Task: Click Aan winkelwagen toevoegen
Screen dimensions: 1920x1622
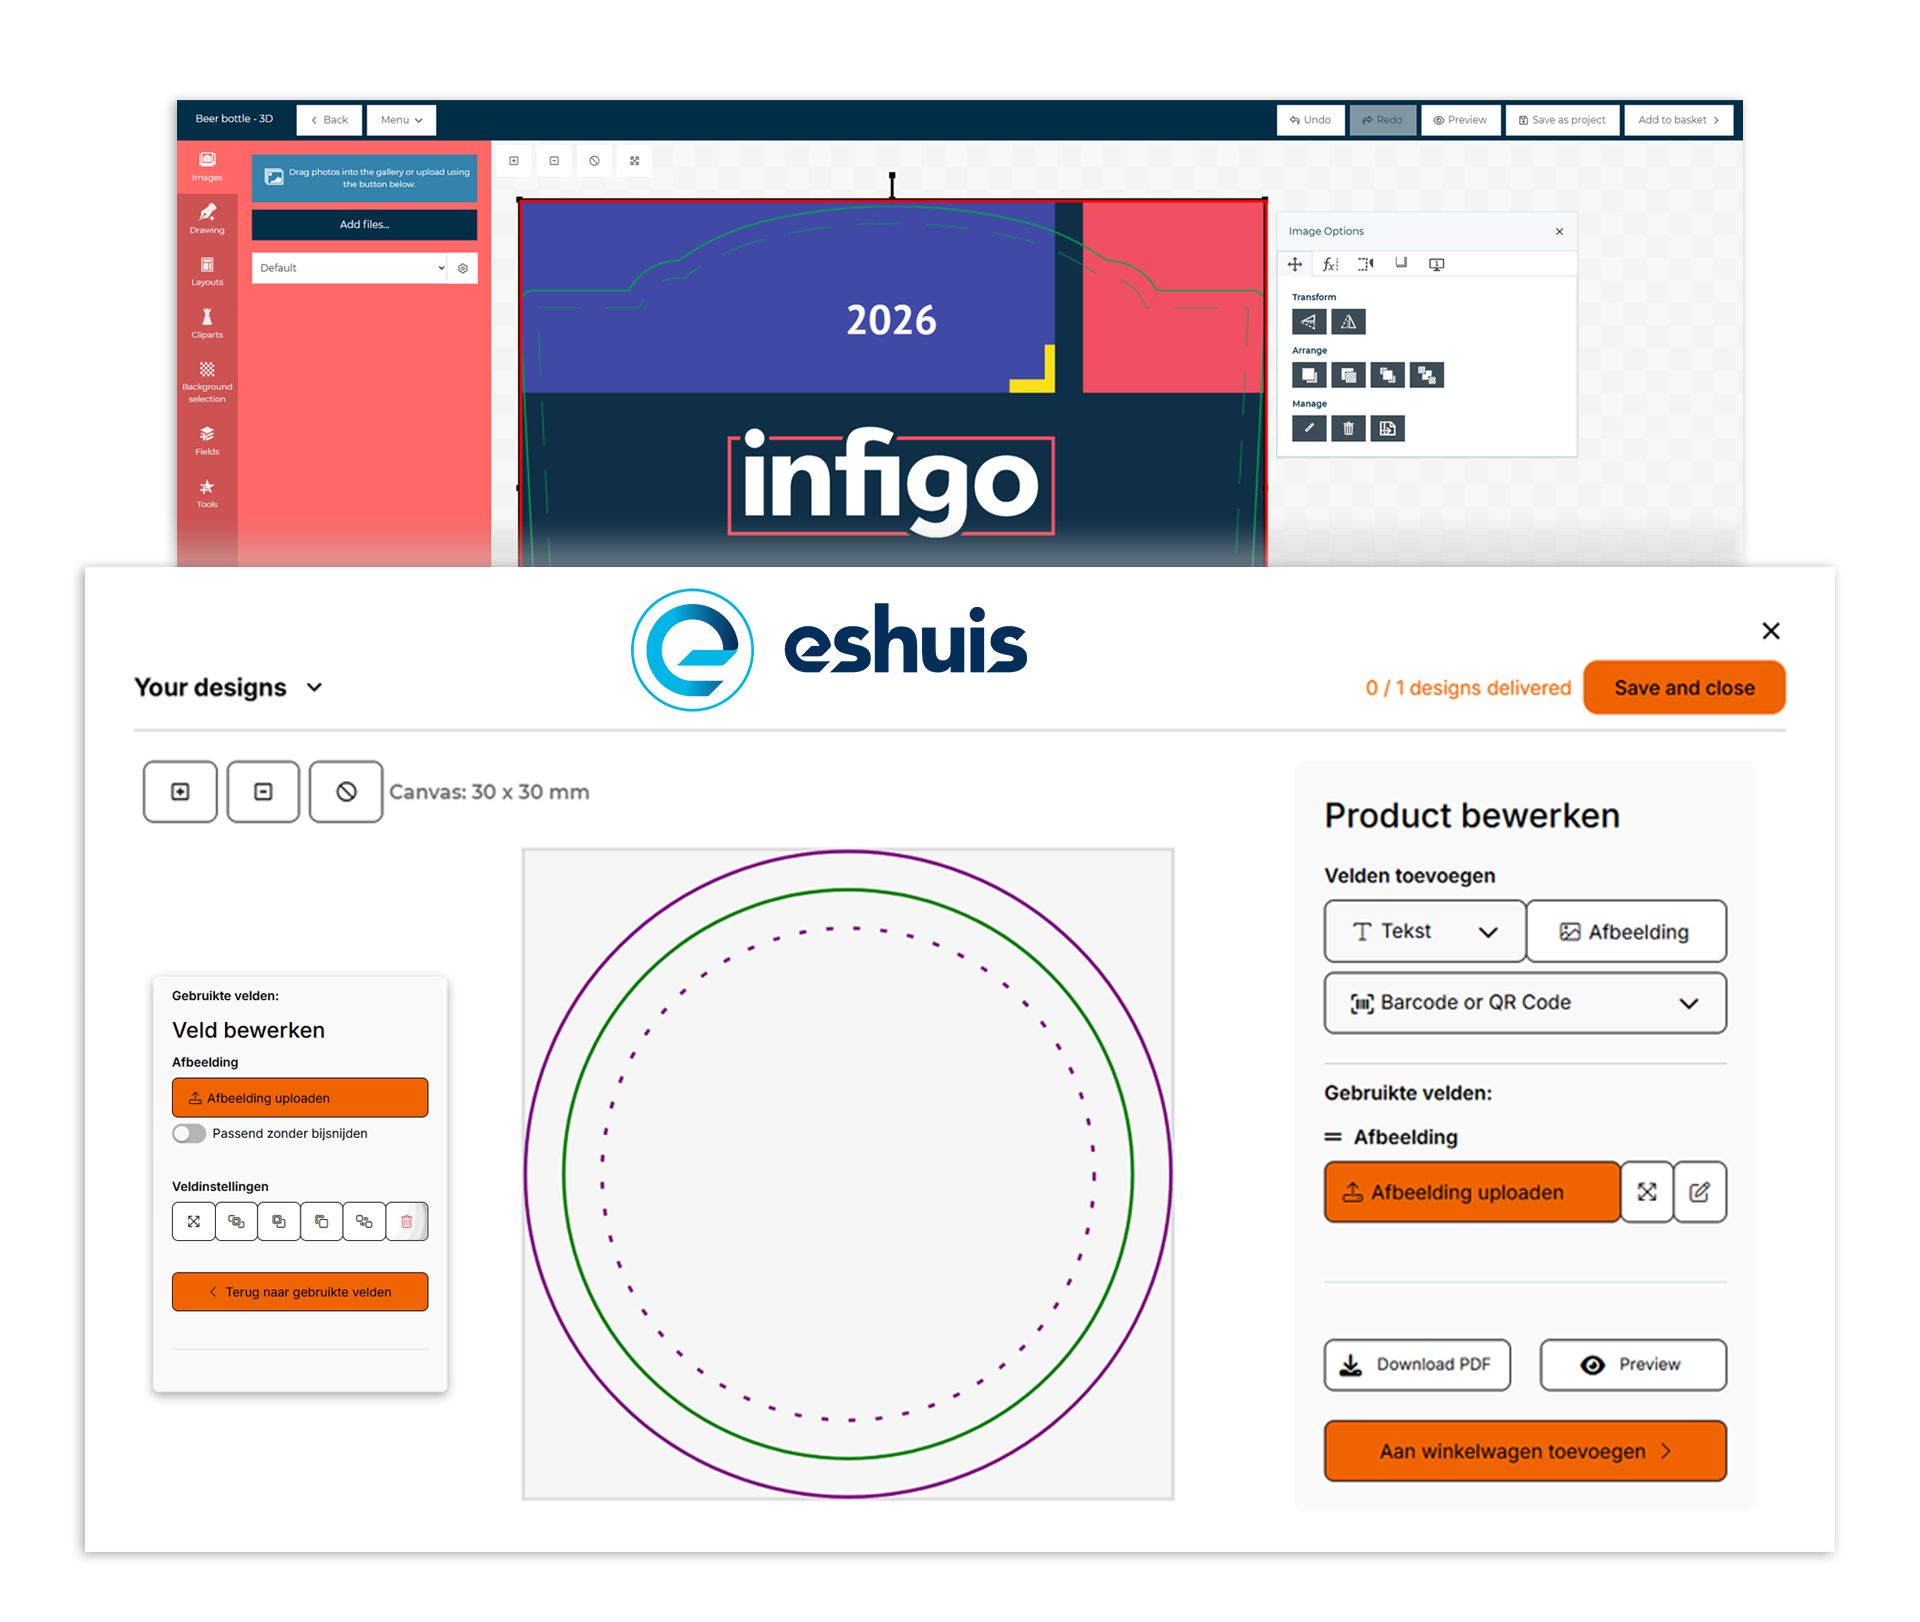Action: (x=1525, y=1451)
